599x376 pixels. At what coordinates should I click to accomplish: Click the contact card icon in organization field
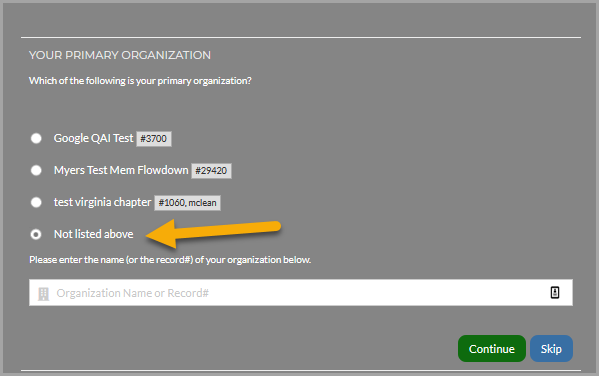tap(555, 293)
